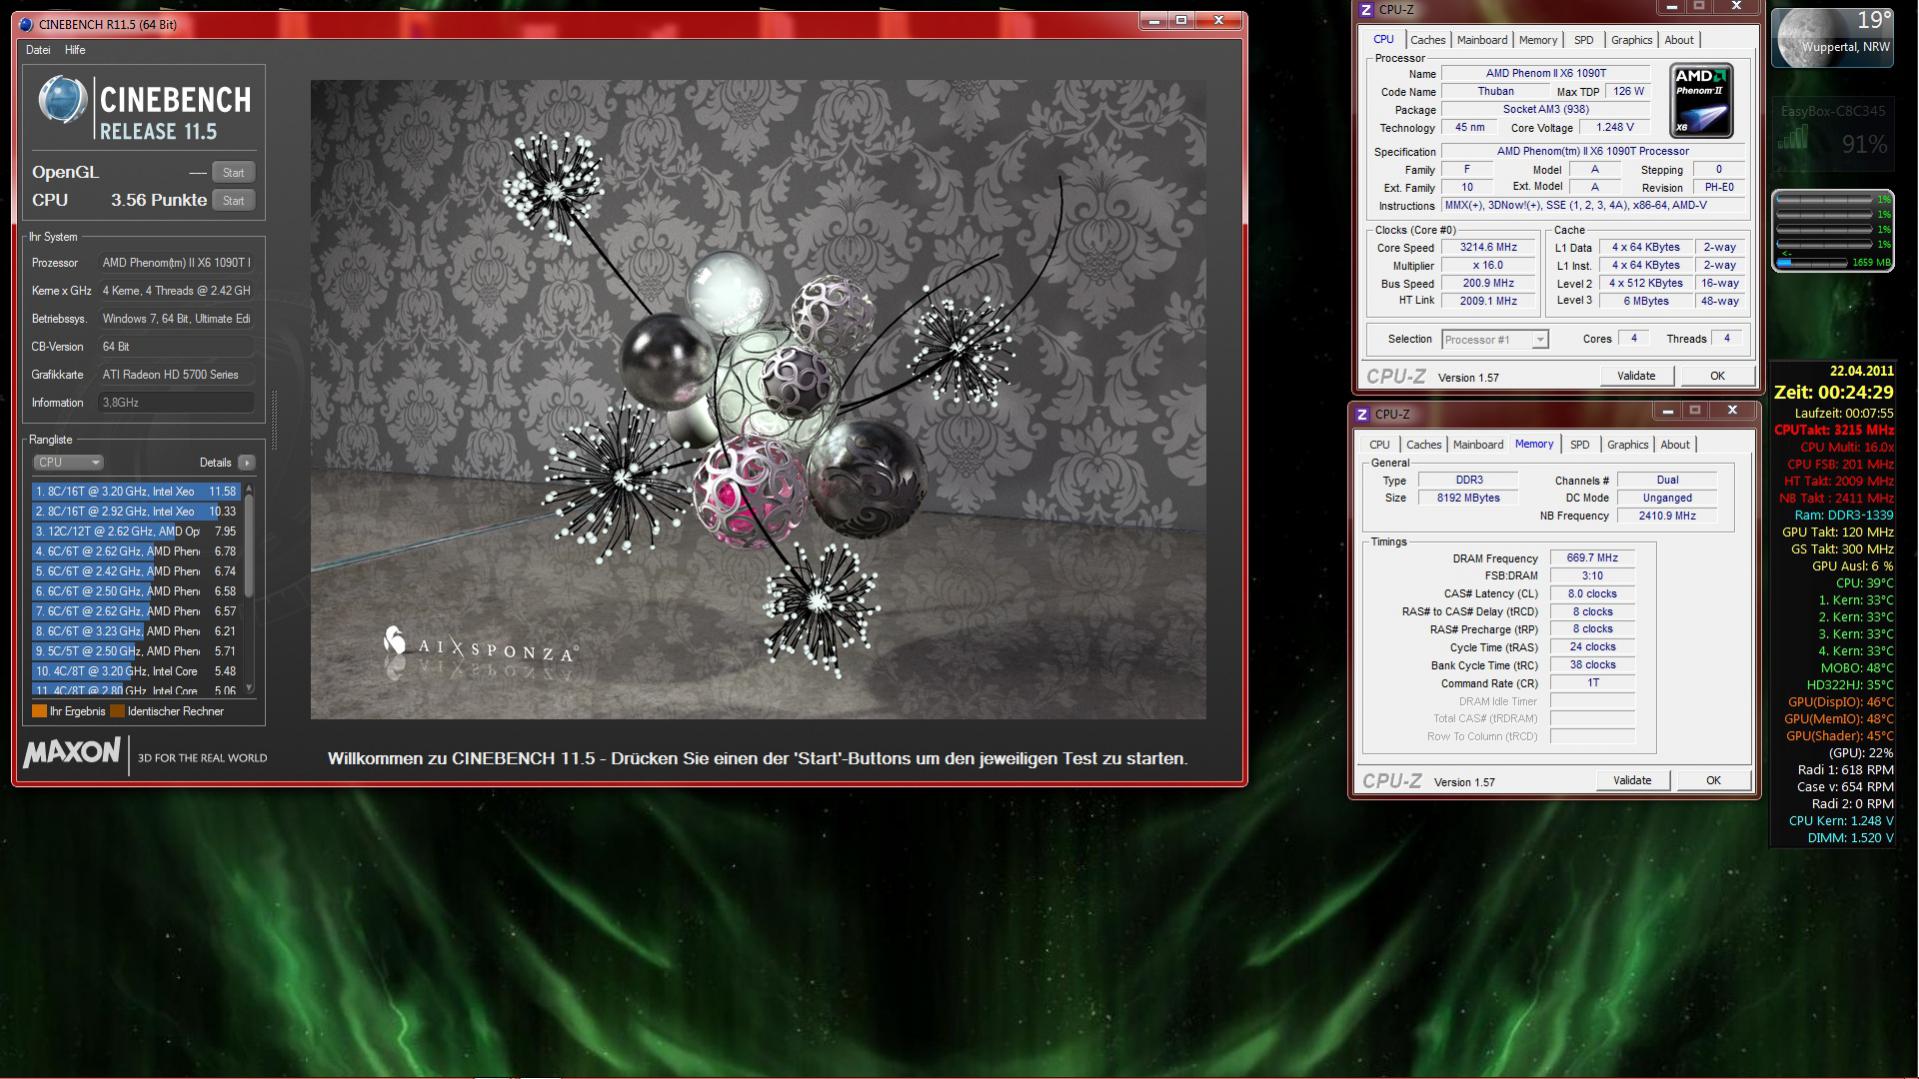Maximize the Cinebench window
This screenshot has width=1919, height=1079.
tap(1181, 21)
